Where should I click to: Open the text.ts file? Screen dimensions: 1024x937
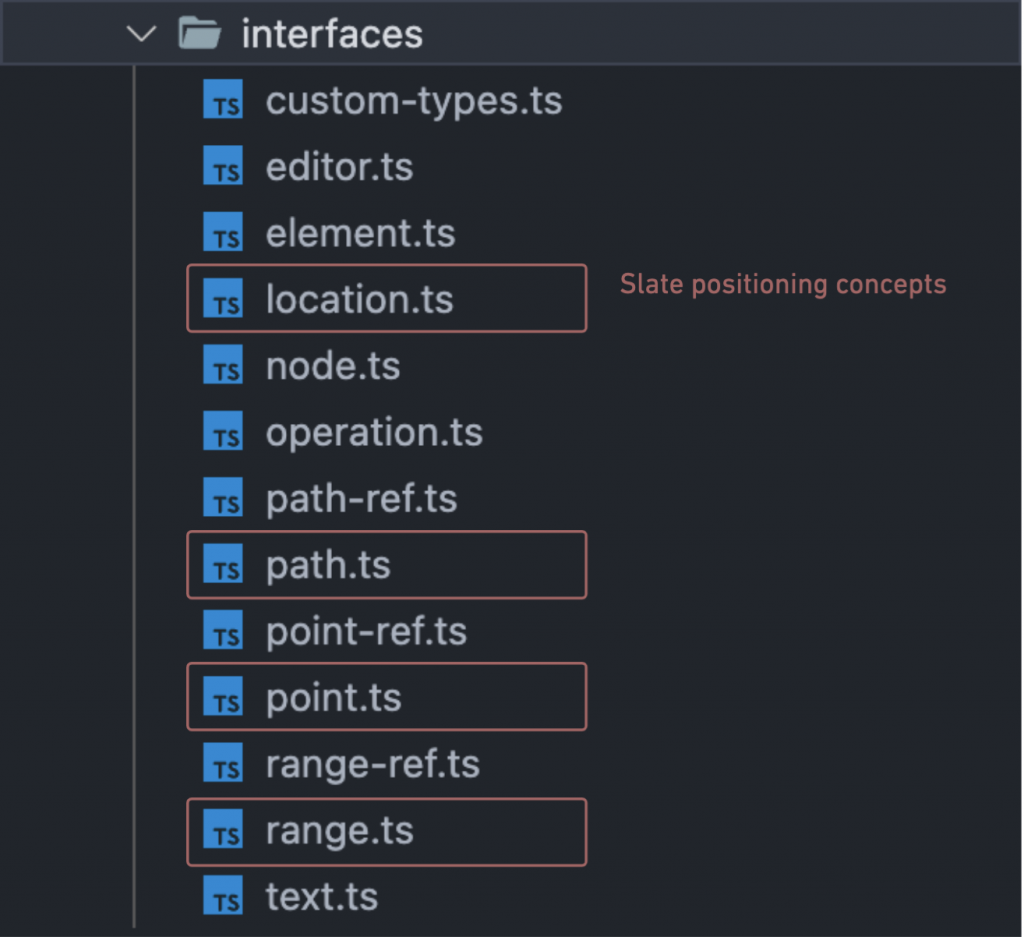coord(321,896)
